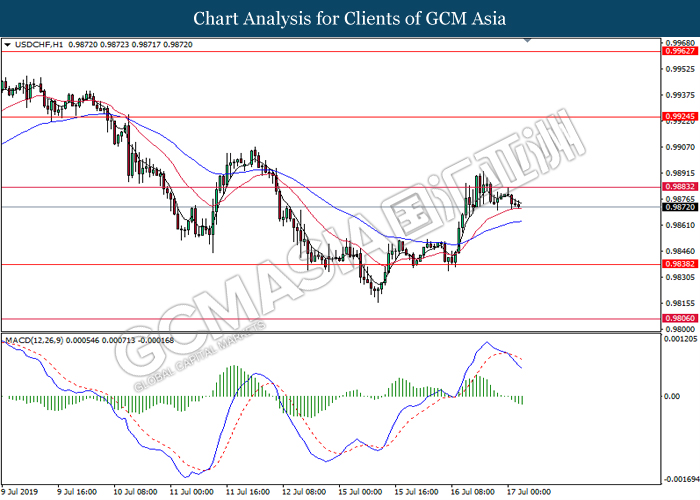Click the '10 Jul 08:00' time label

pos(135,492)
